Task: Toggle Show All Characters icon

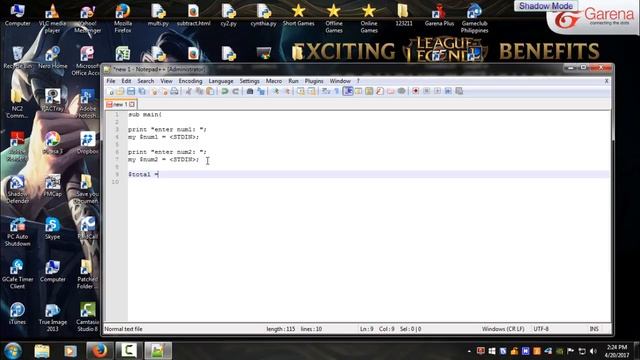Action: click(337, 91)
